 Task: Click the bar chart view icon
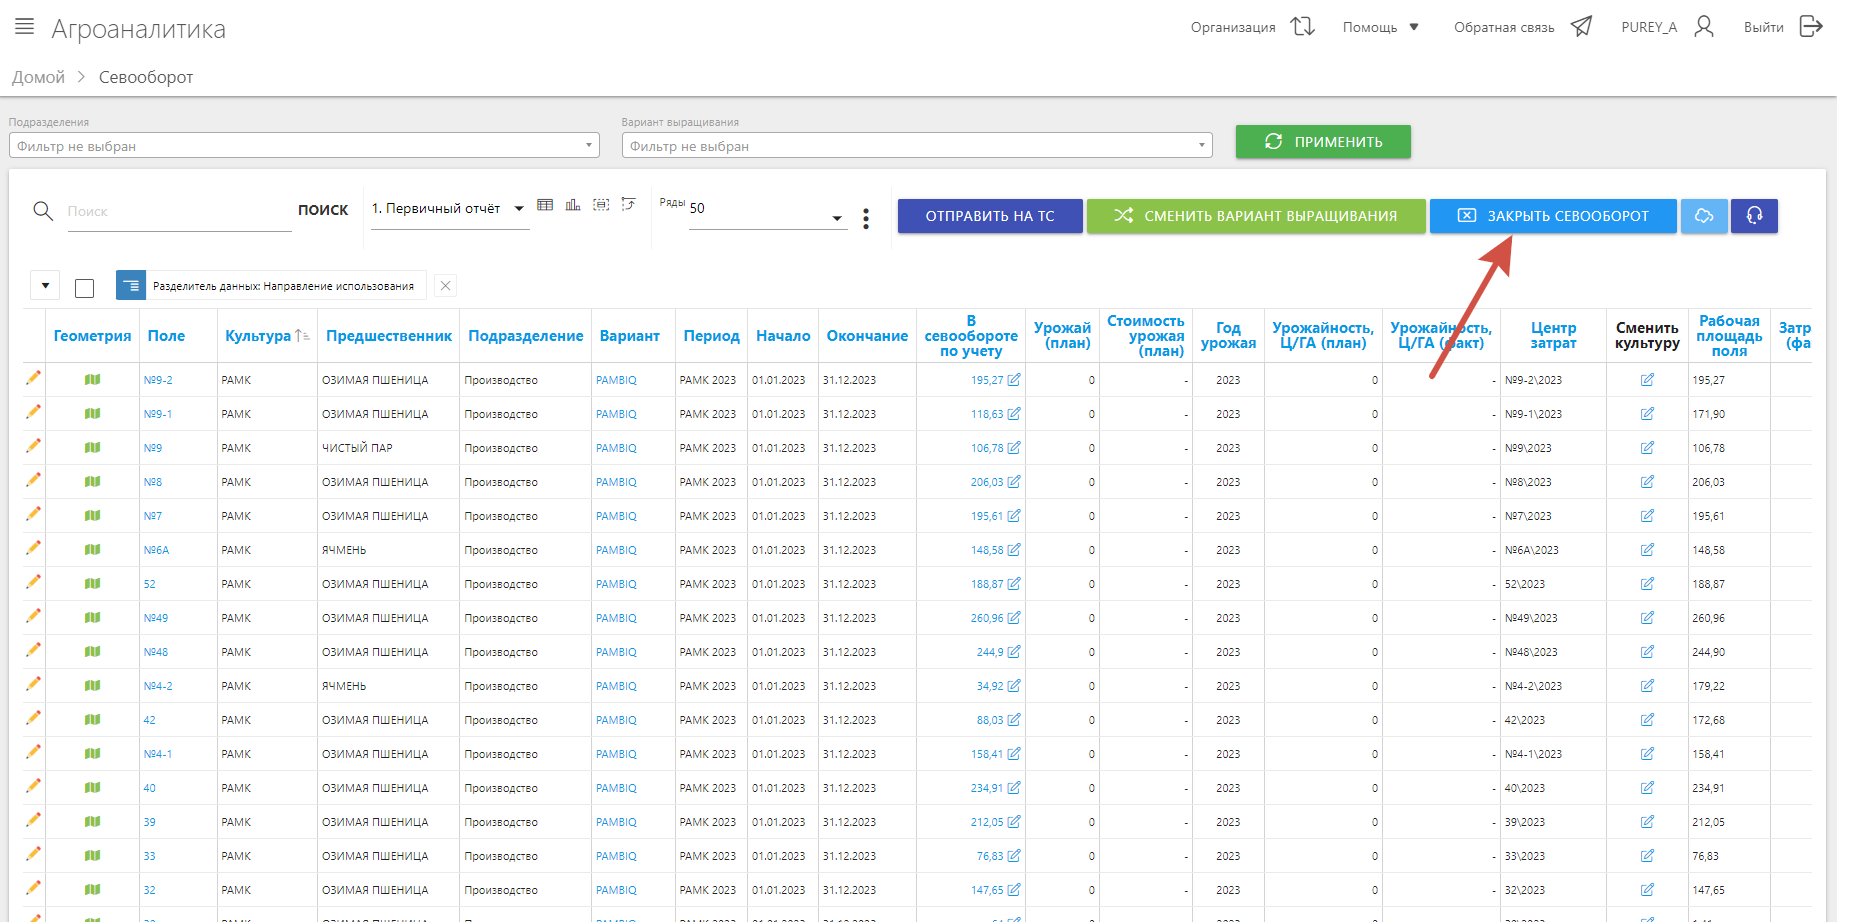tap(573, 205)
